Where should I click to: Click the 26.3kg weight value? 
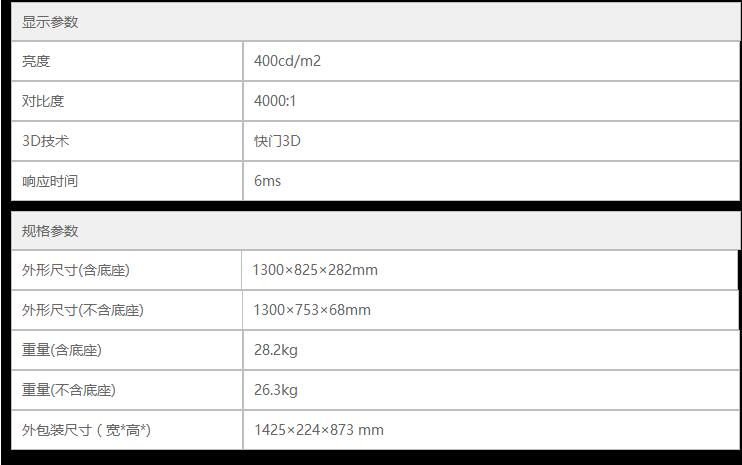point(275,390)
